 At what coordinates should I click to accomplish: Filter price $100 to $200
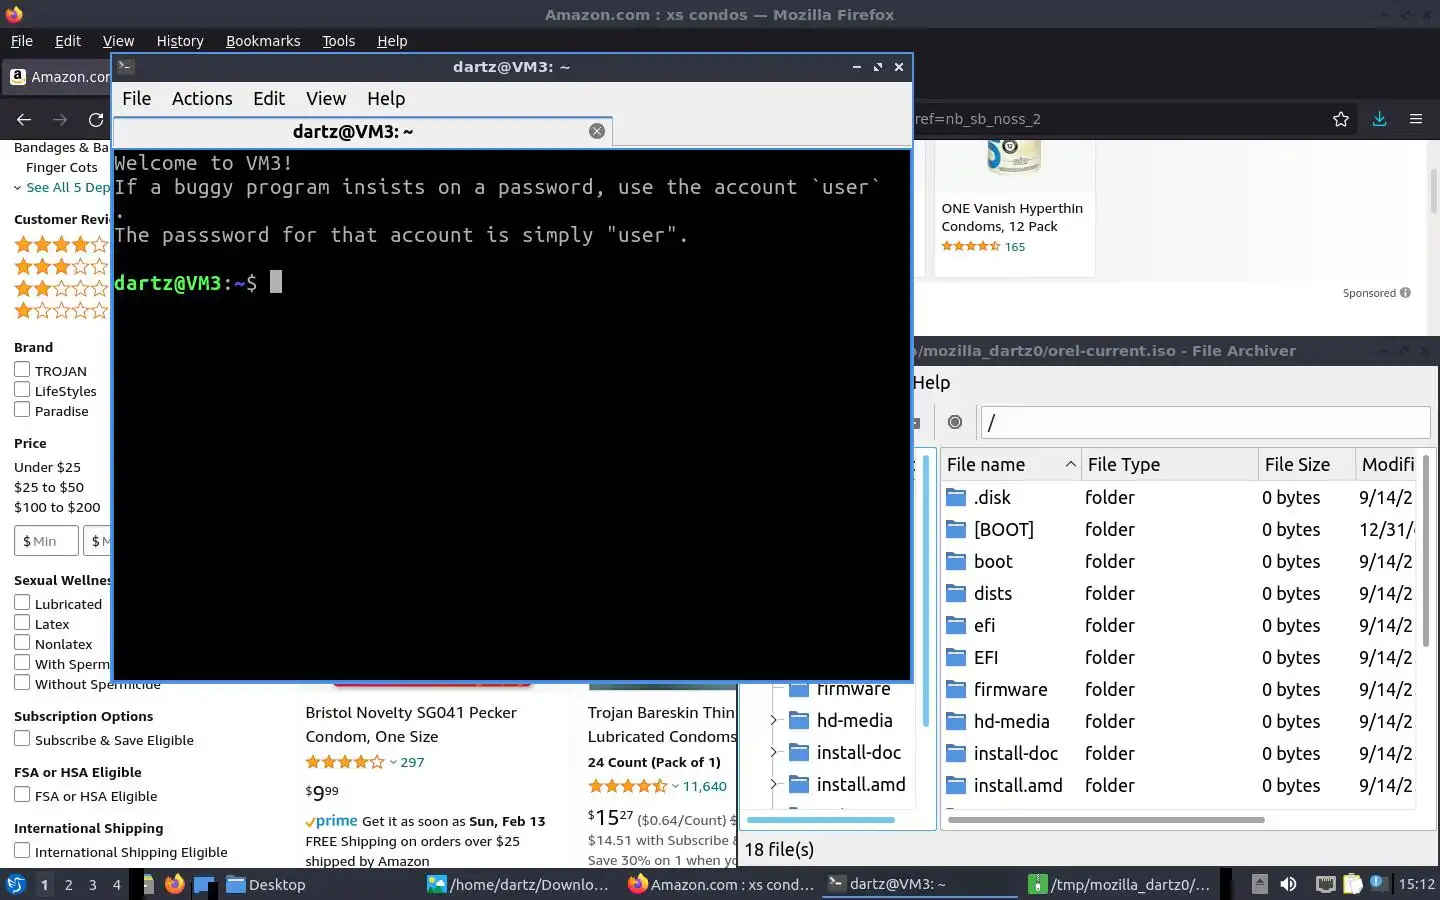(x=57, y=507)
